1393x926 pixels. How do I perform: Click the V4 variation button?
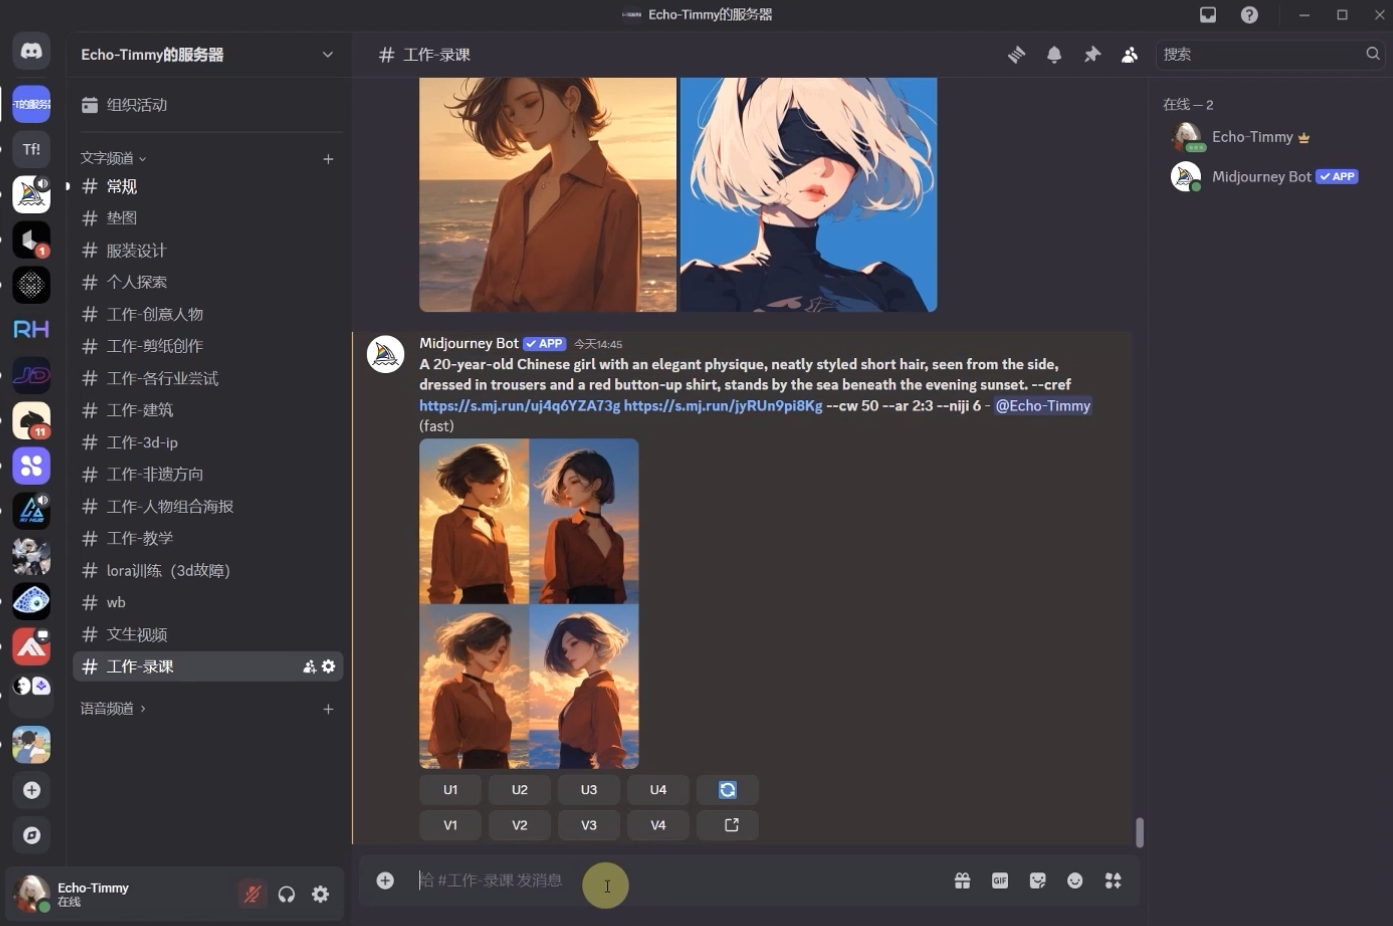pos(658,825)
